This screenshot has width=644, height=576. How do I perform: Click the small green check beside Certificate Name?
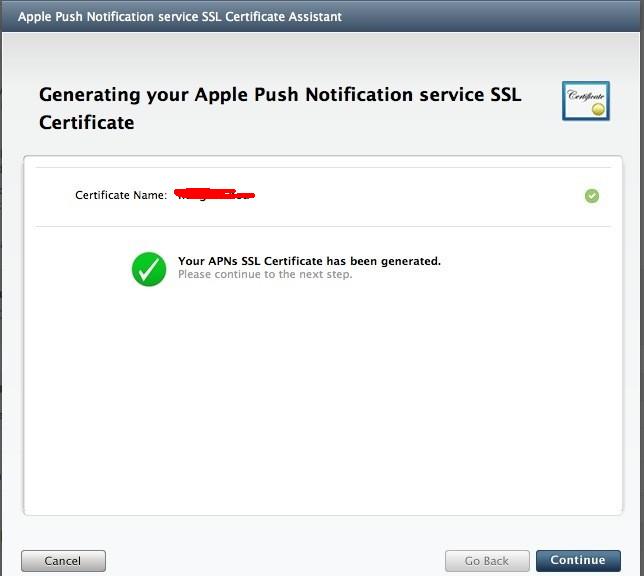tap(592, 196)
